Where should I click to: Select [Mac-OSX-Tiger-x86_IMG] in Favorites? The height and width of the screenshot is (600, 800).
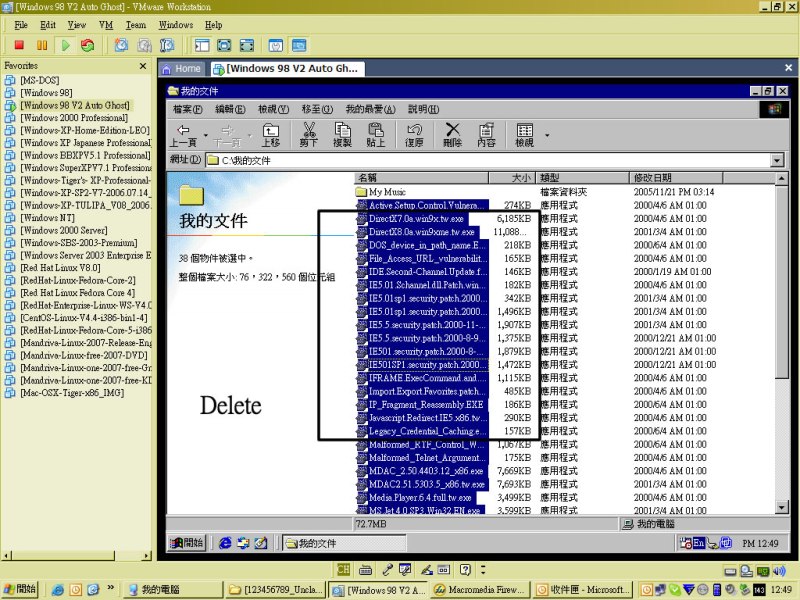tap(72, 392)
